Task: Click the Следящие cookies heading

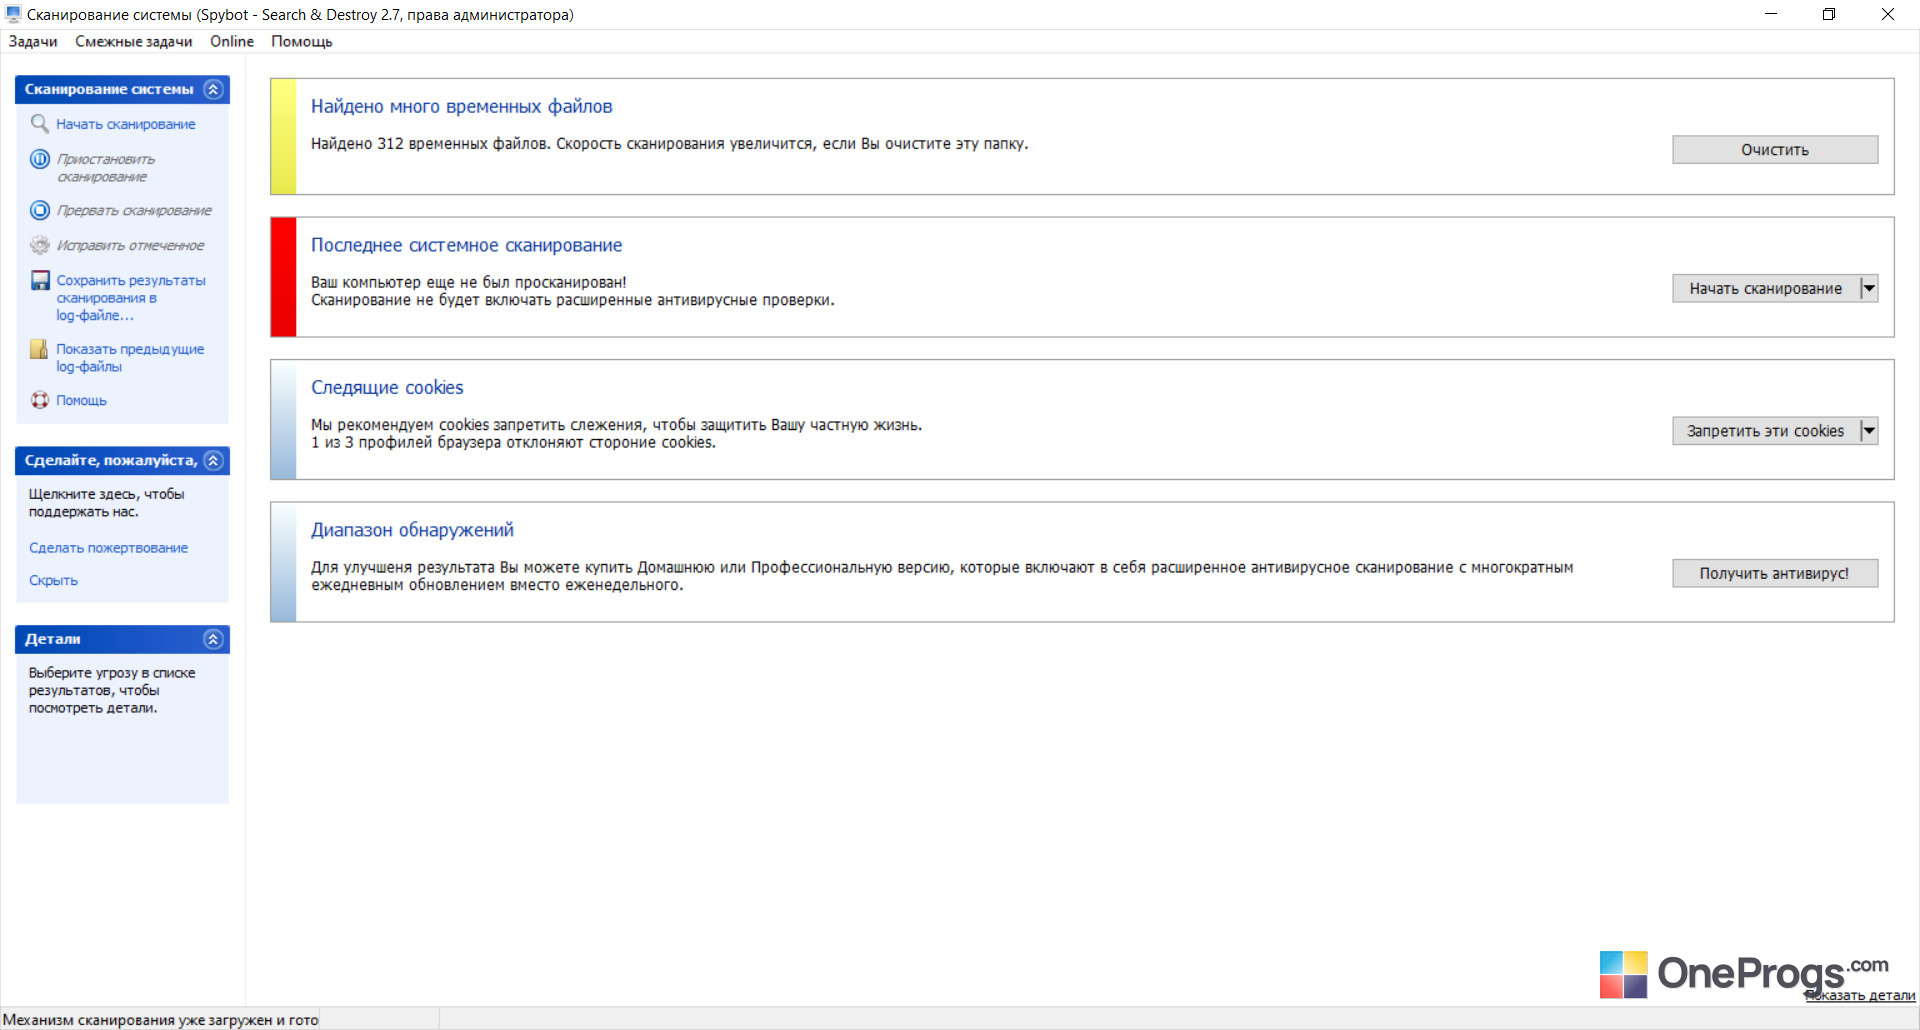Action: click(387, 387)
